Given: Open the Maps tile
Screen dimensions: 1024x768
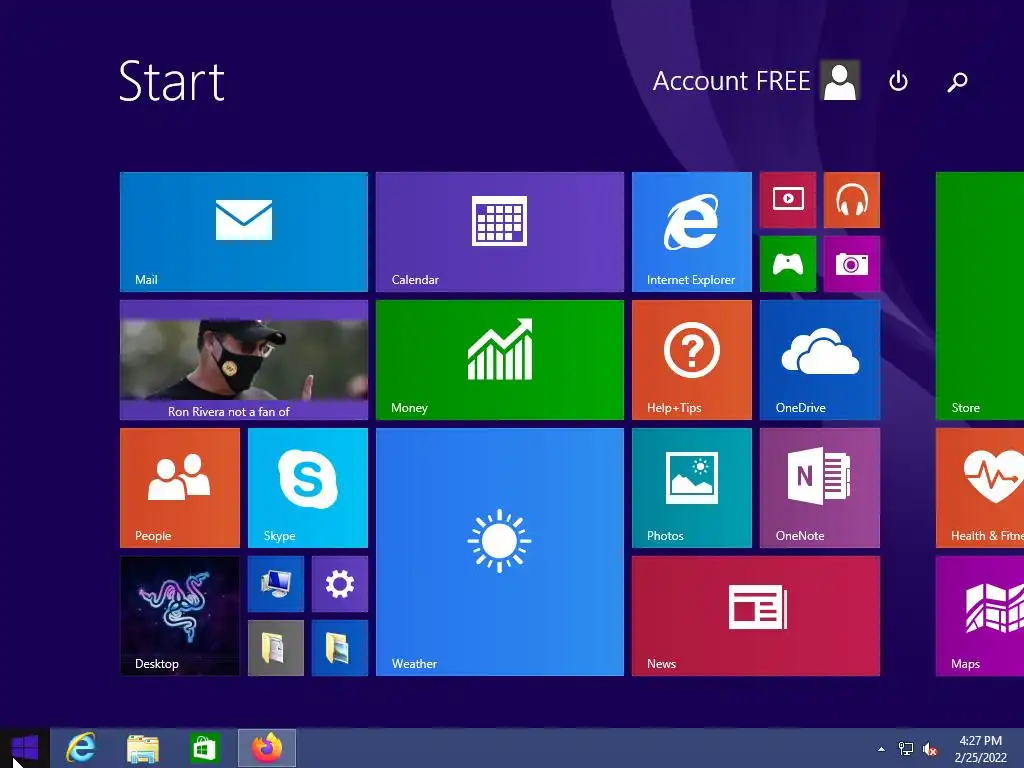Looking at the screenshot, I should tap(980, 616).
